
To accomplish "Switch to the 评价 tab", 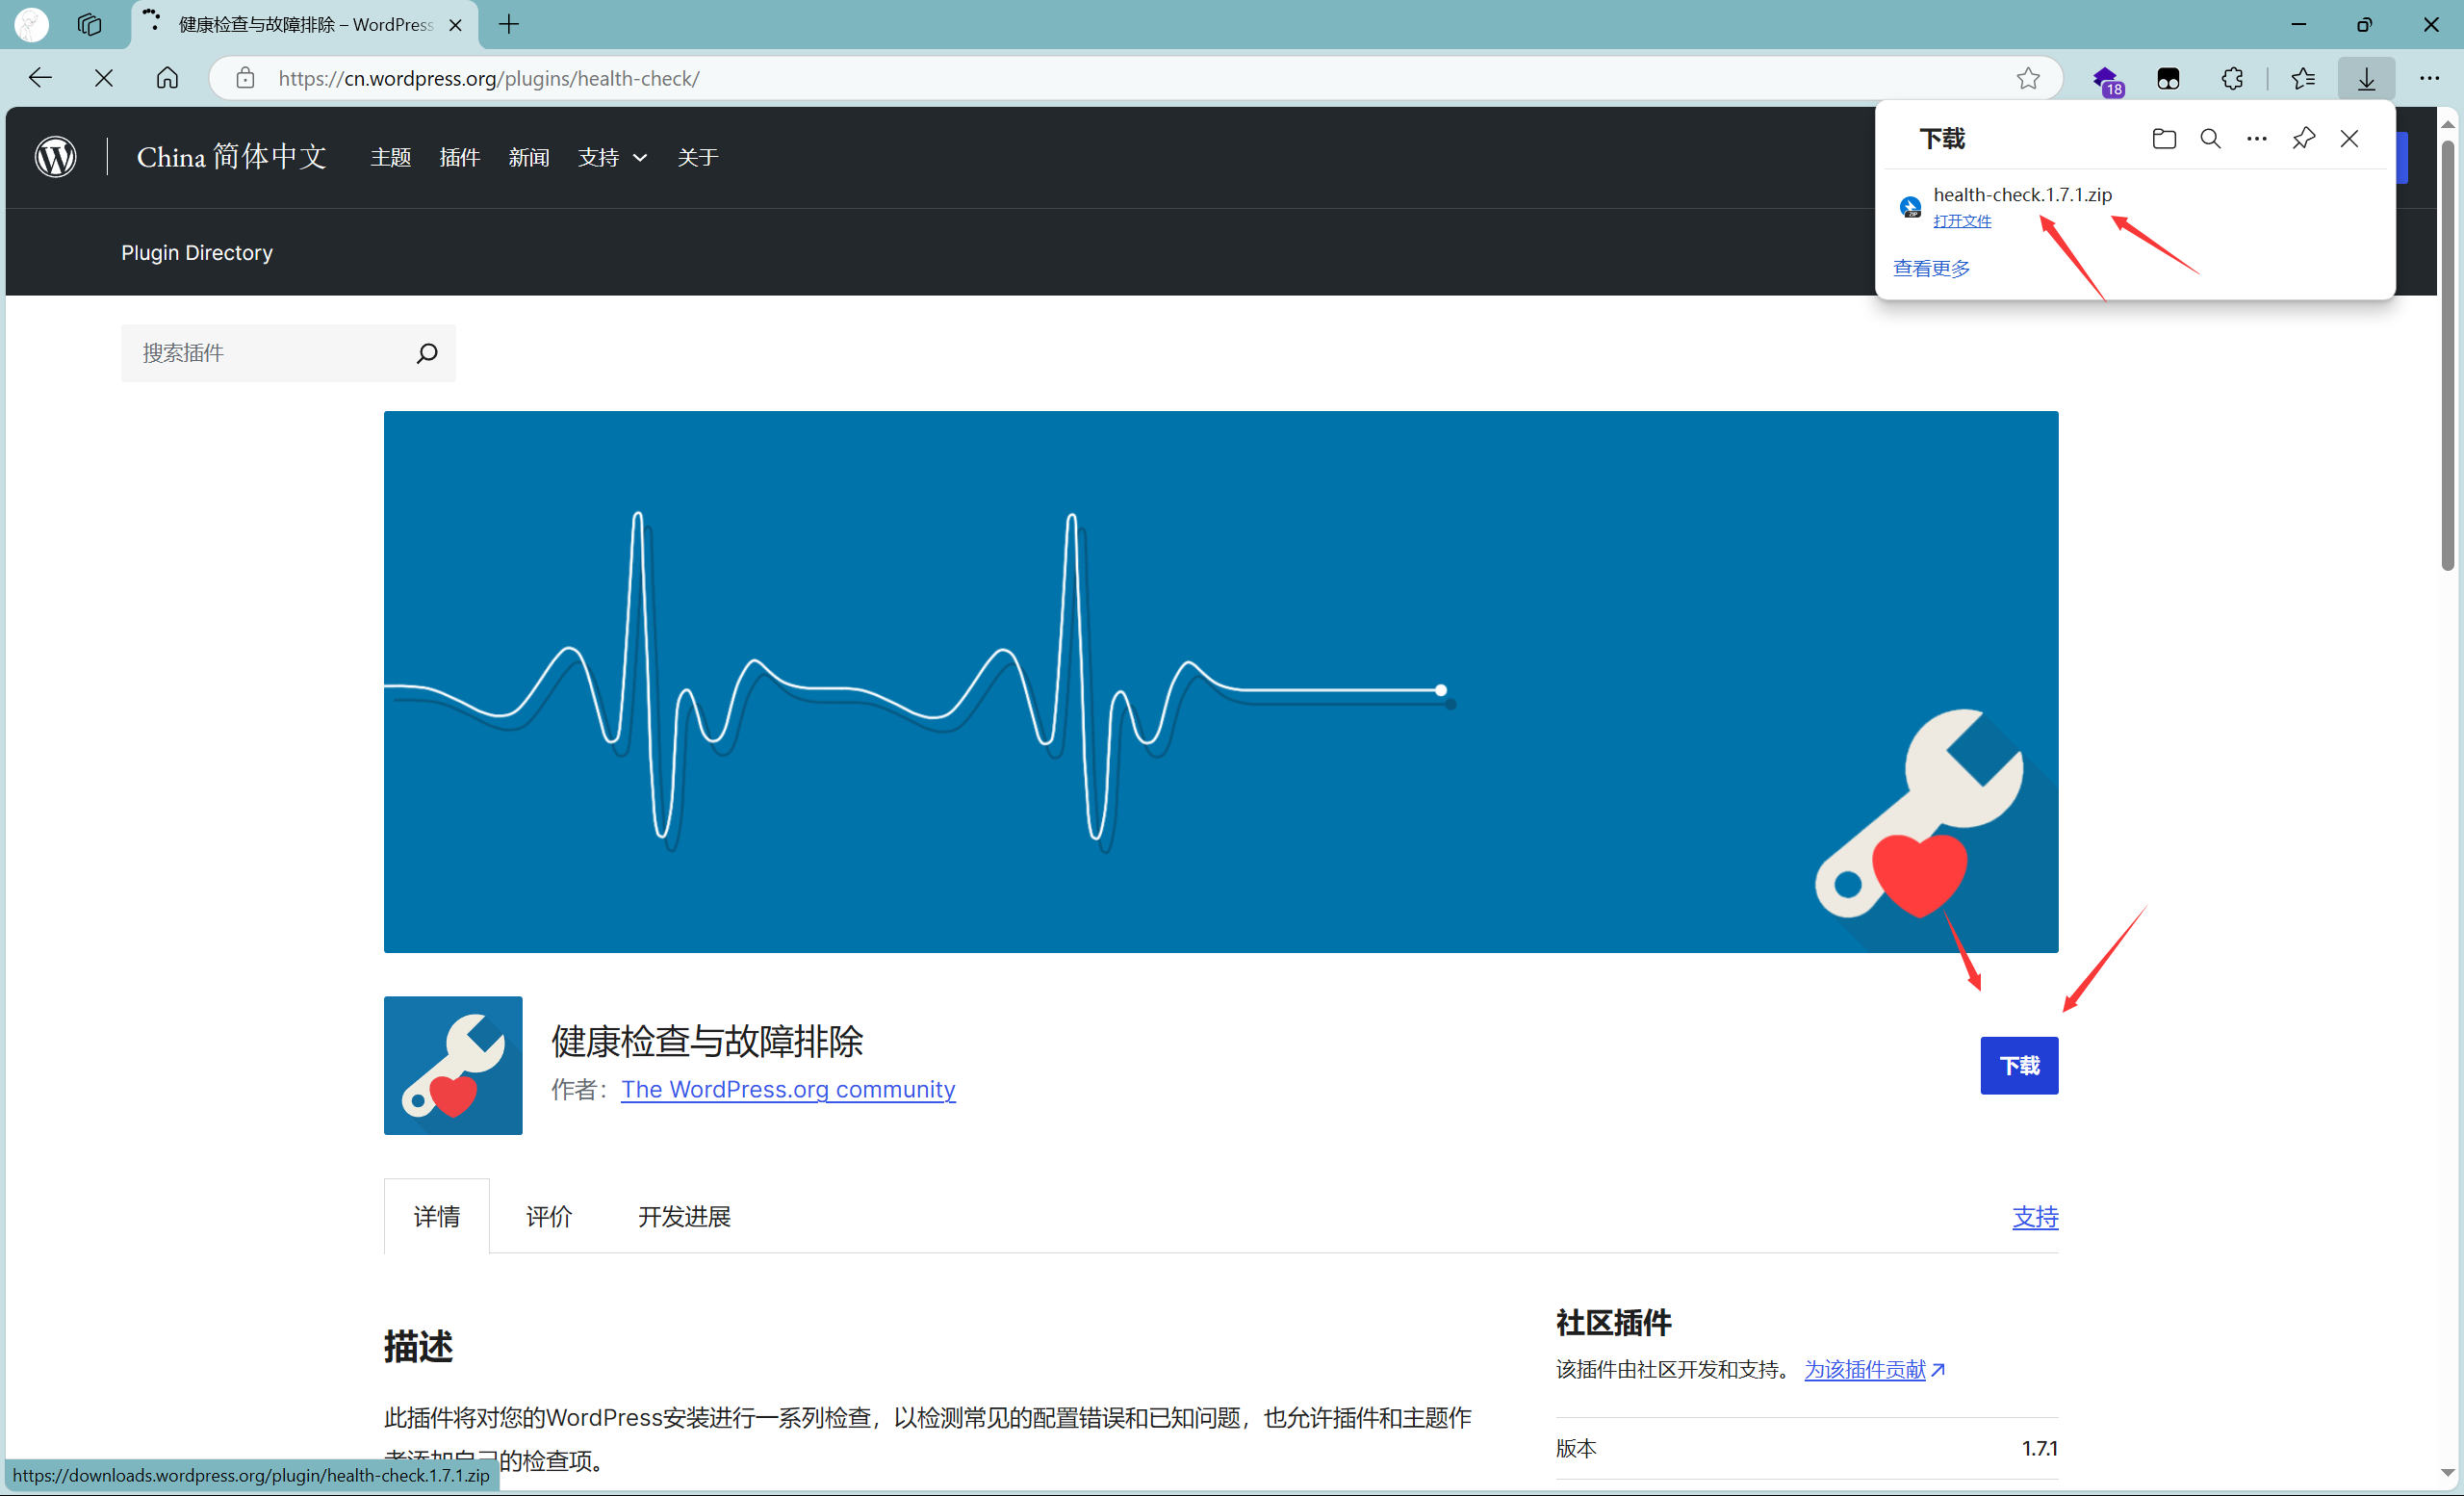I will click(547, 1216).
